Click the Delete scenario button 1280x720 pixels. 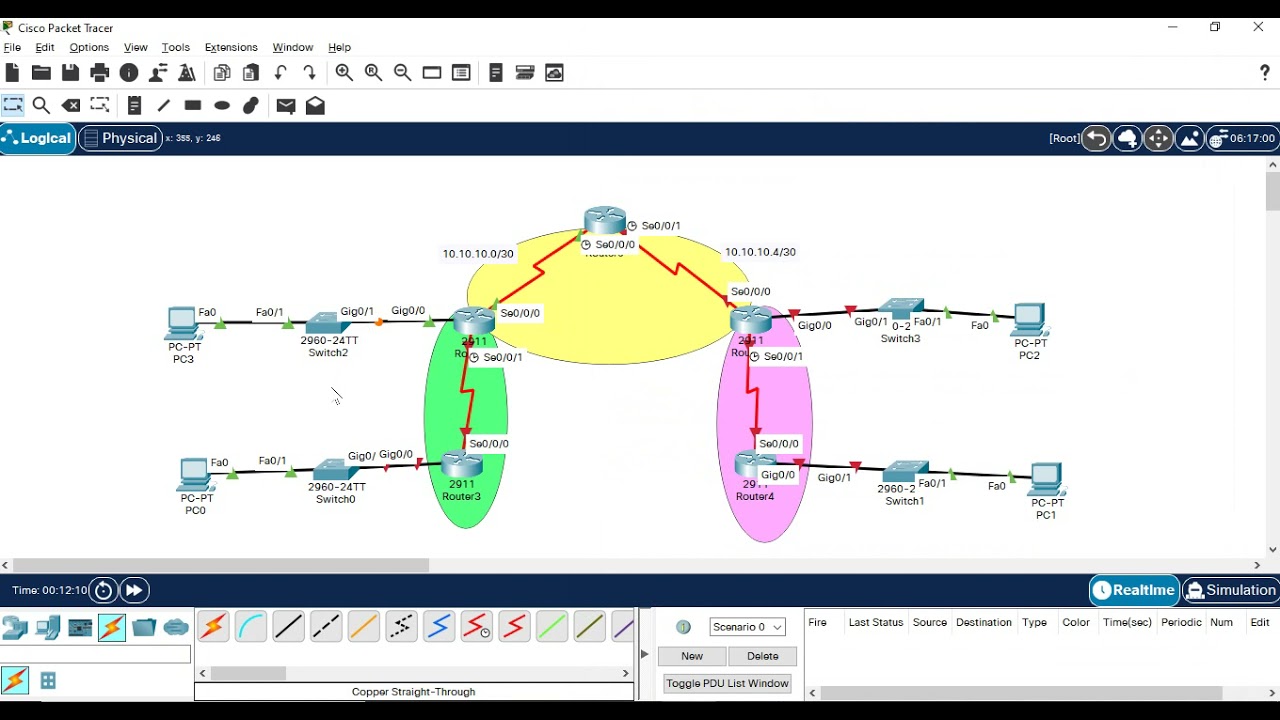[x=762, y=656]
